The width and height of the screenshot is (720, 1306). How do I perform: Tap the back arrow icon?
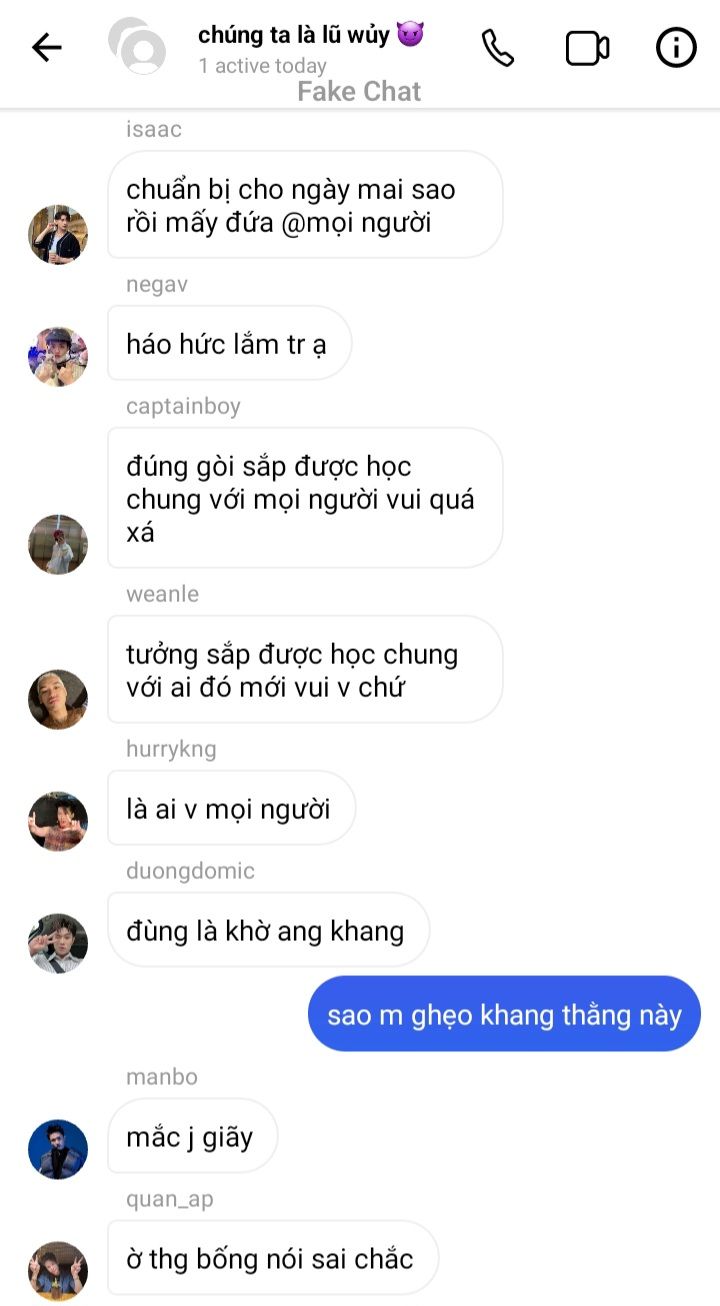point(47,47)
